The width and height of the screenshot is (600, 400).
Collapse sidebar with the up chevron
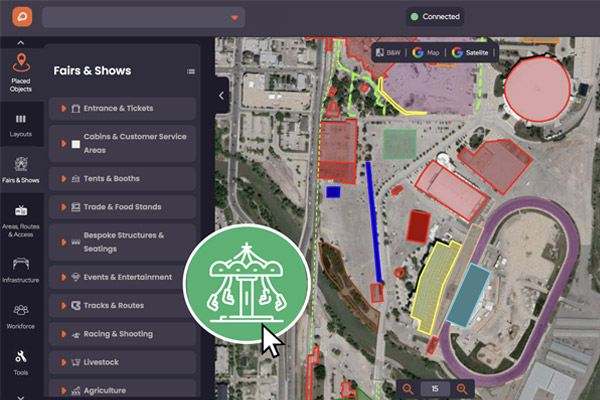coord(21,42)
